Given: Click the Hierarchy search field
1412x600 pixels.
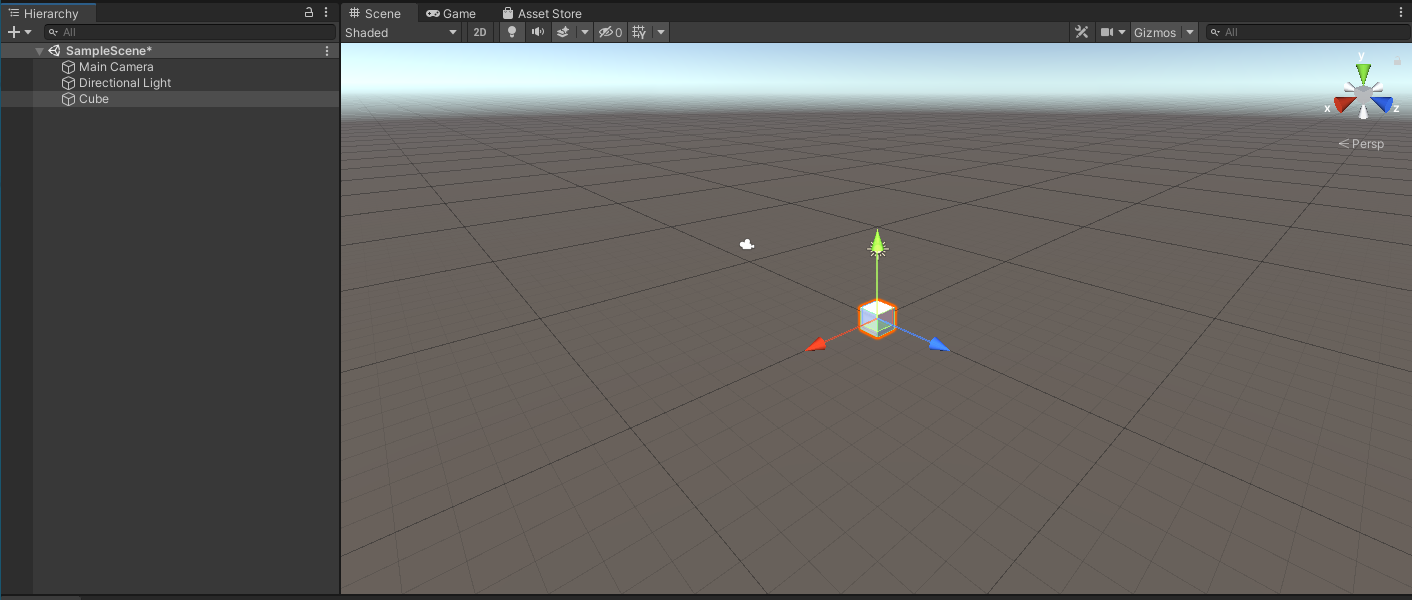Looking at the screenshot, I should tap(190, 32).
